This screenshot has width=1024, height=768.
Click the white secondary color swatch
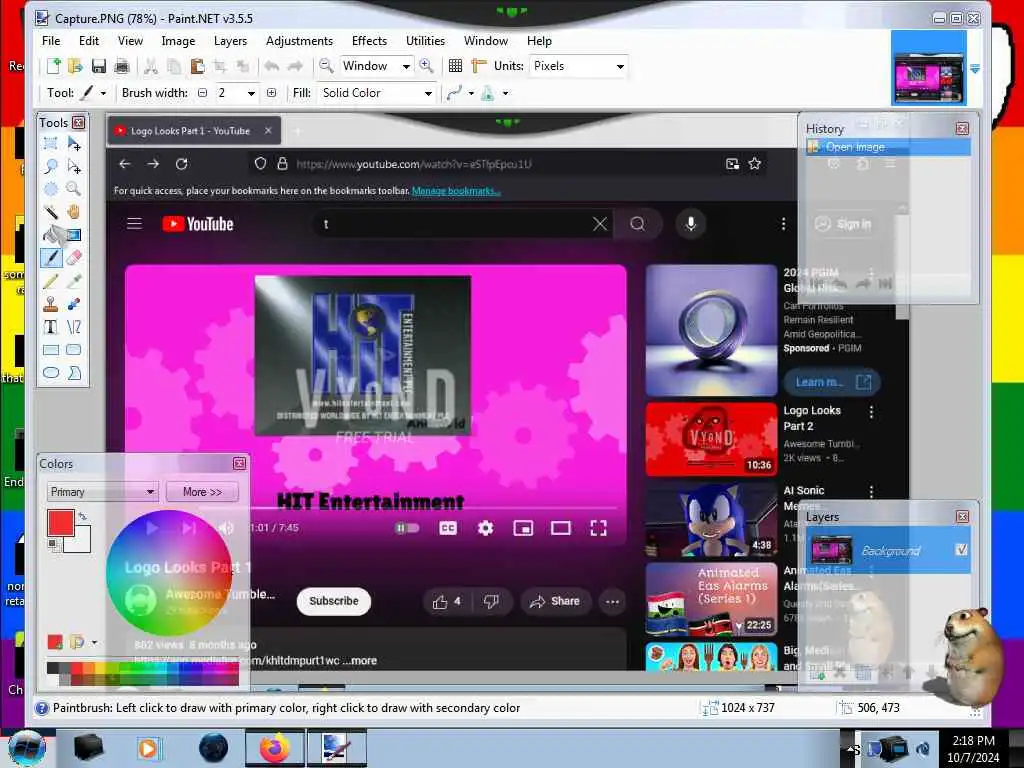[80, 542]
